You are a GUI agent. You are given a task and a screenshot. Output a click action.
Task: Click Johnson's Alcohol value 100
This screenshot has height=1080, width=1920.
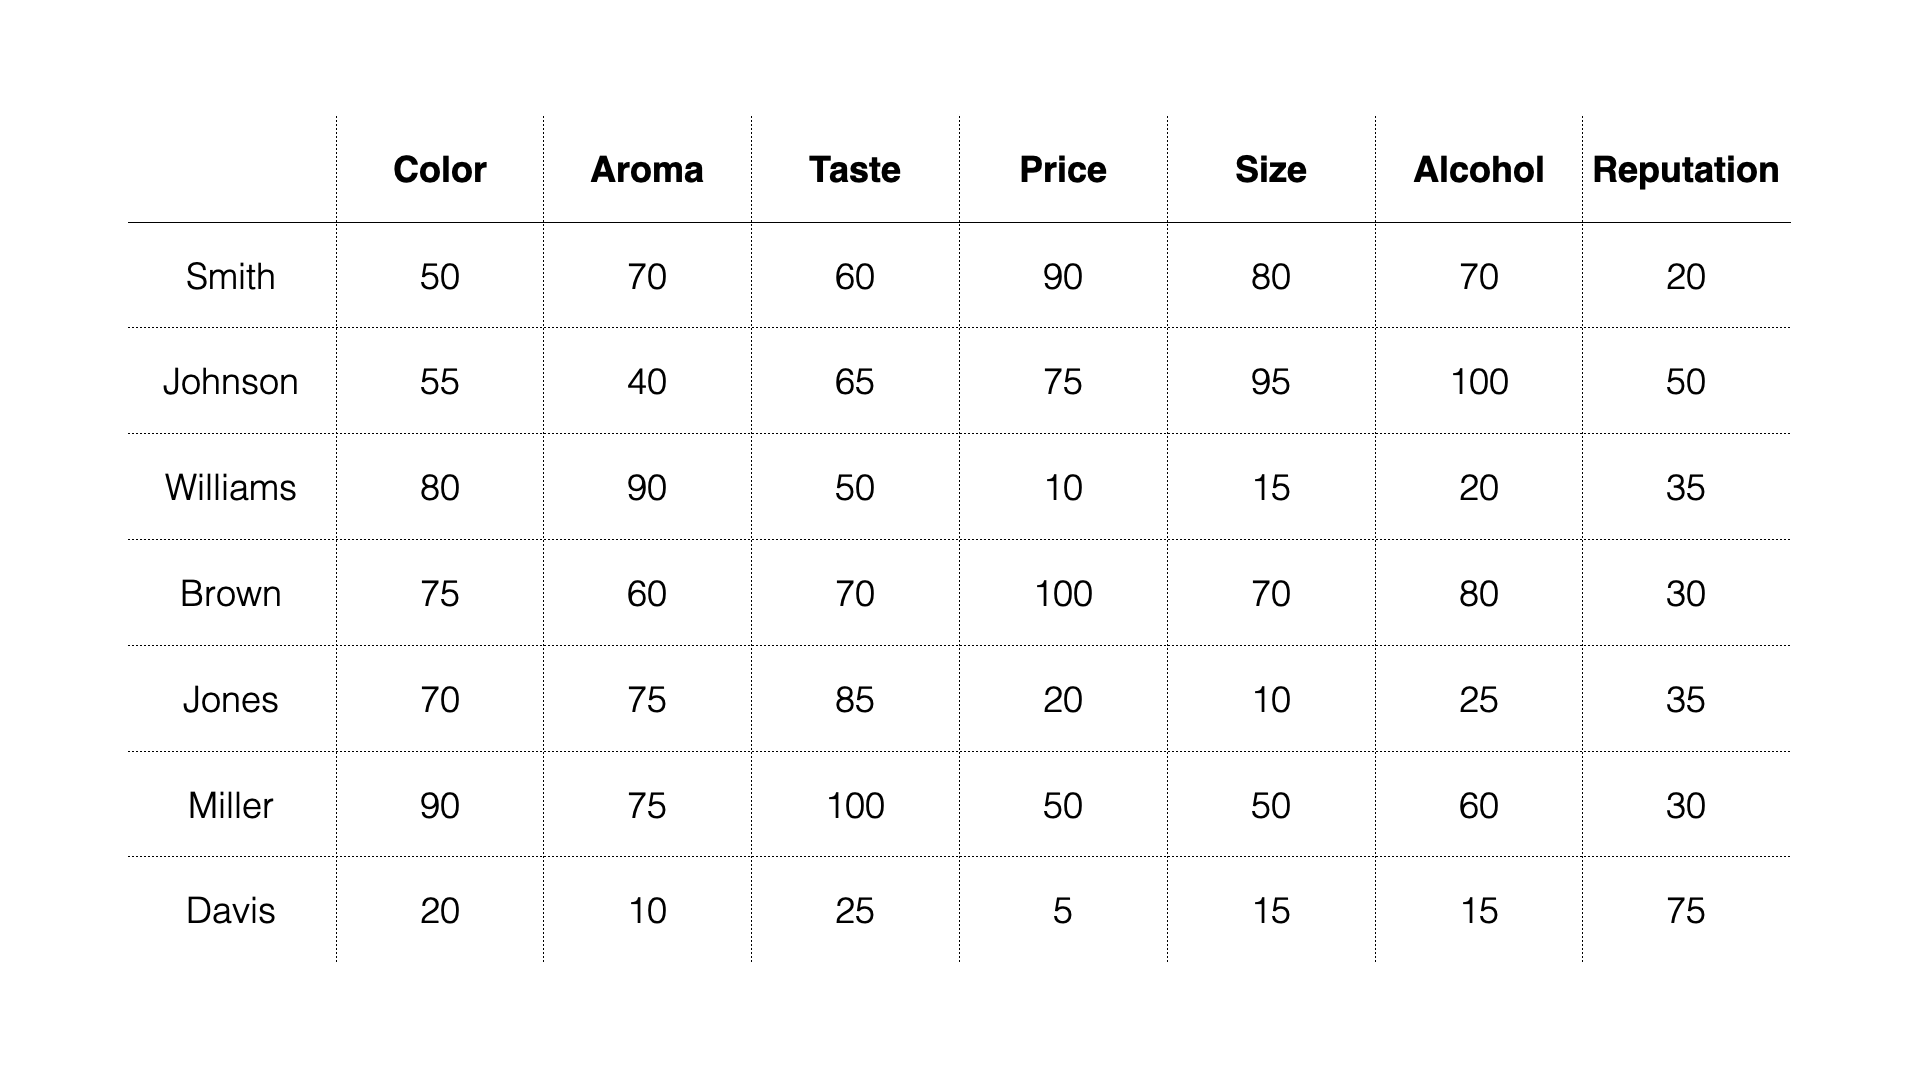[x=1479, y=382]
